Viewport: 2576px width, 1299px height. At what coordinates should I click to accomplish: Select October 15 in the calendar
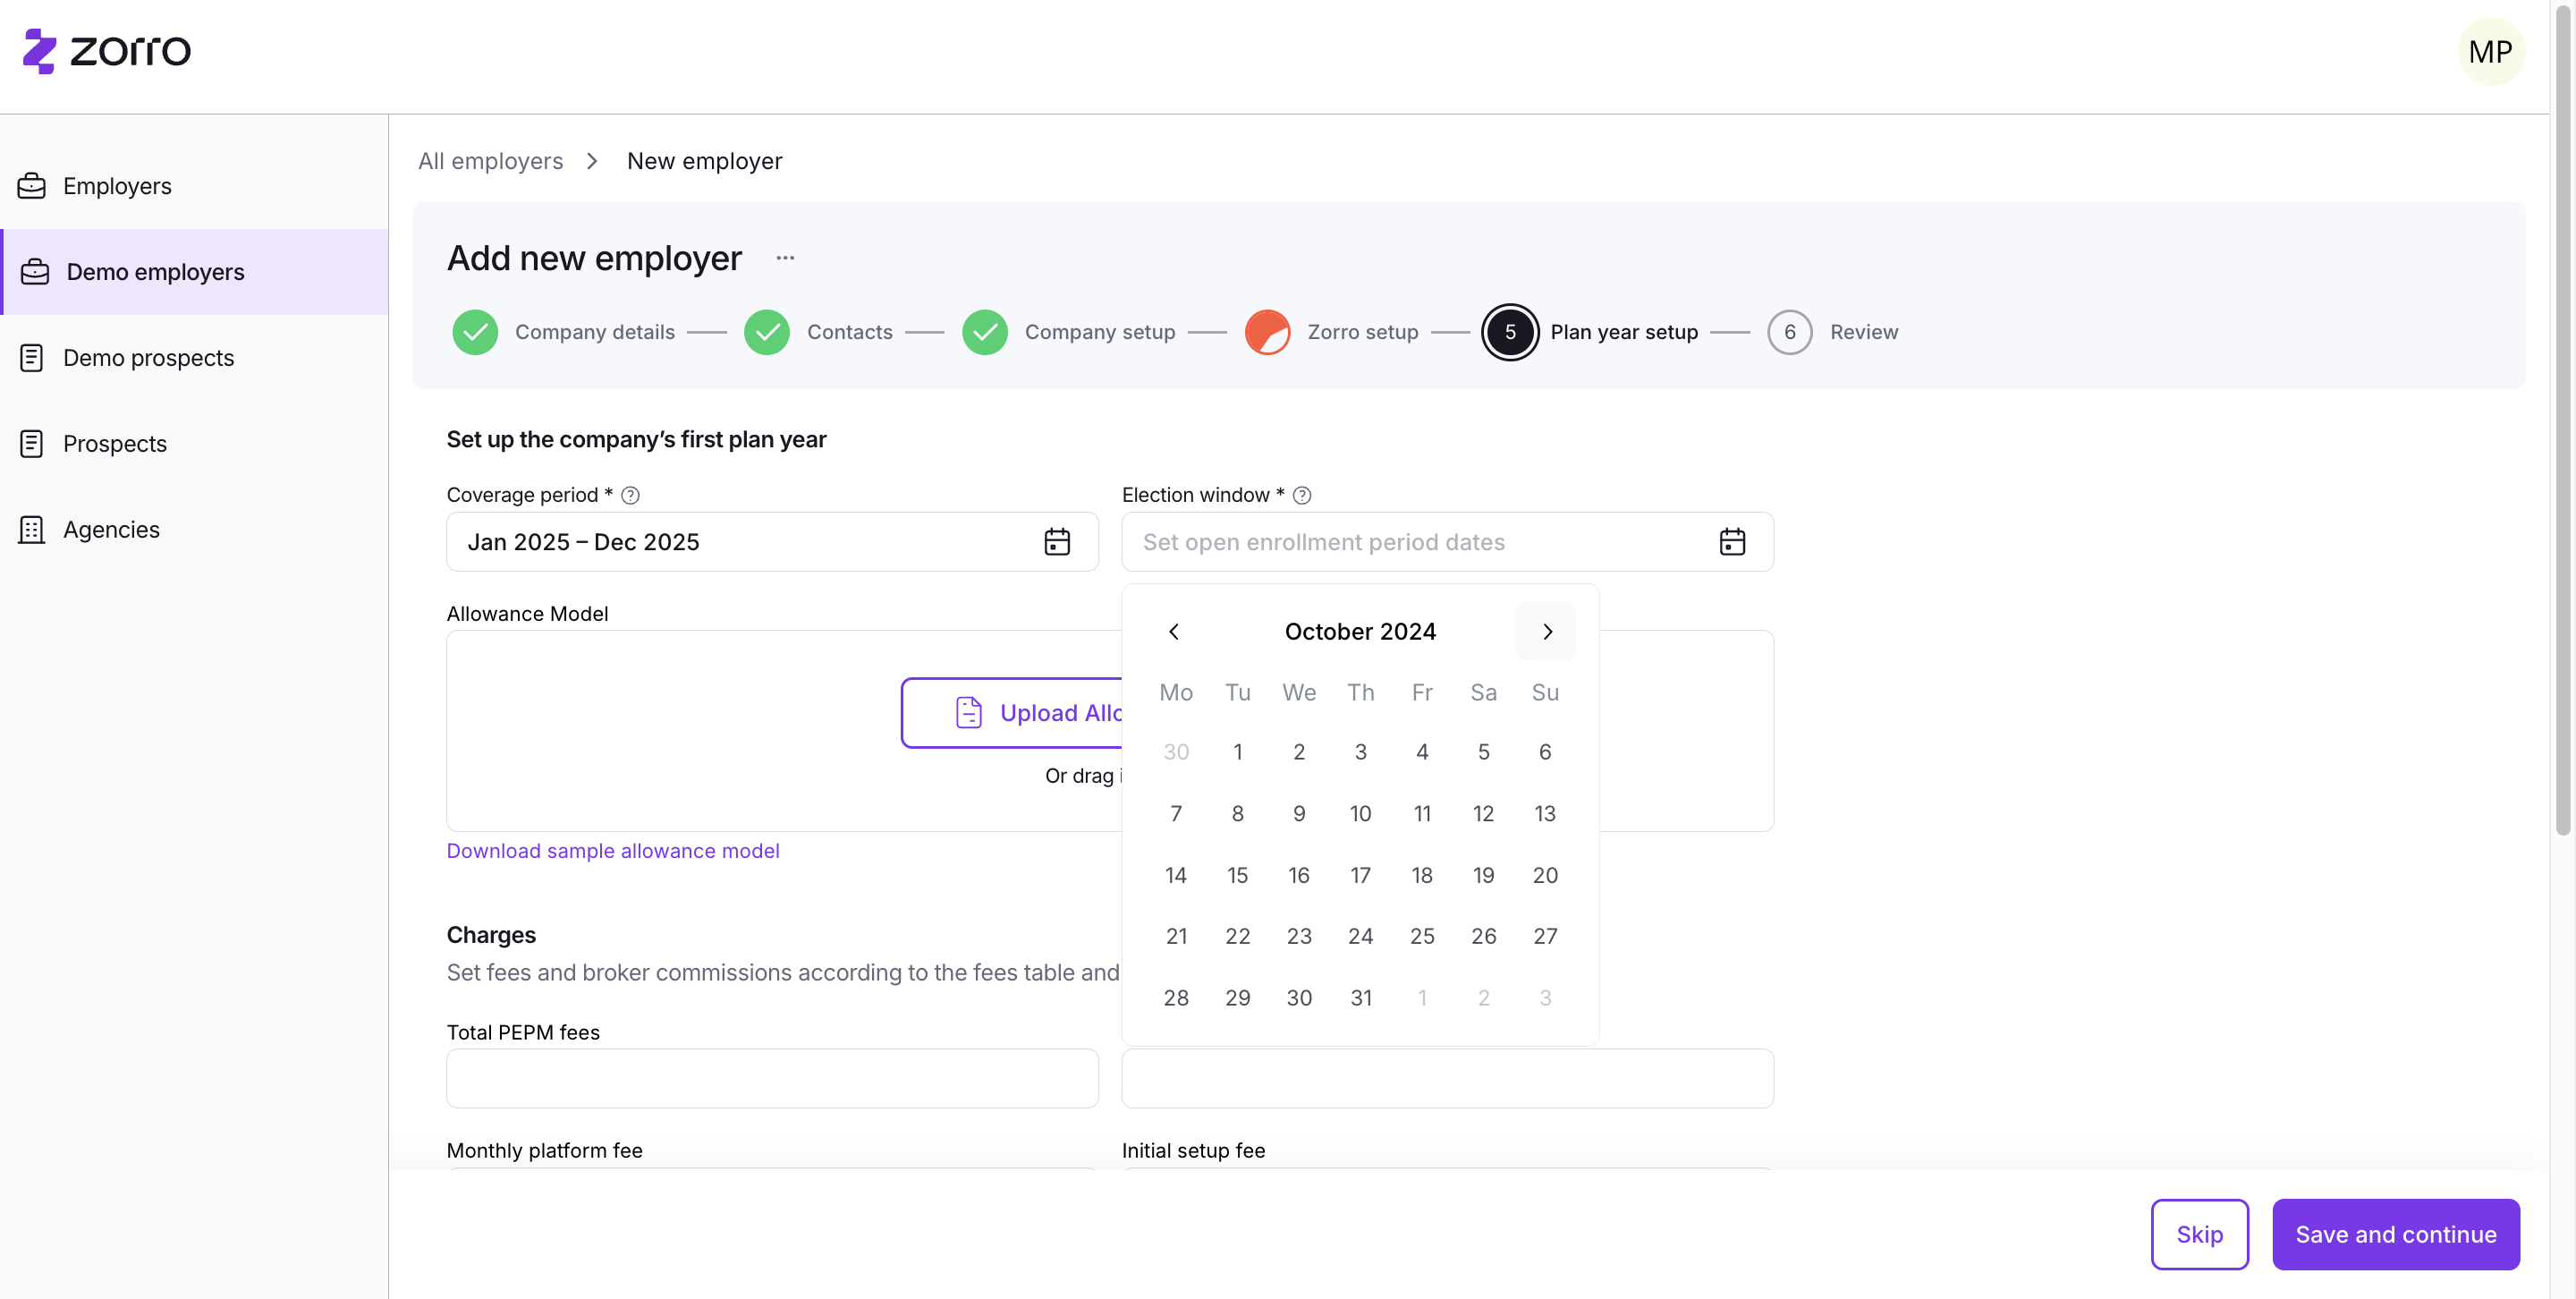coord(1237,875)
